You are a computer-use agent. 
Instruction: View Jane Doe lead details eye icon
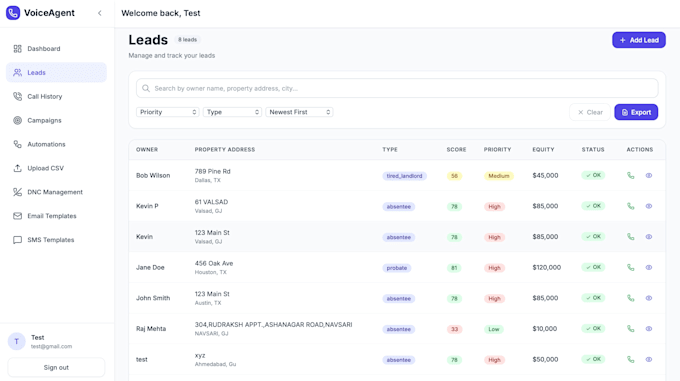[649, 267]
